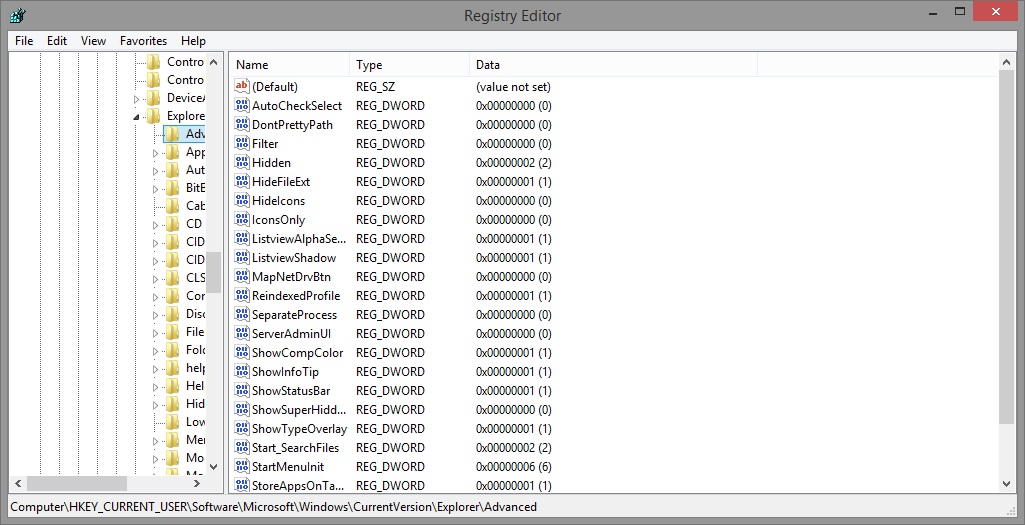1025x525 pixels.
Task: Click the tree pane scroll-left arrow
Action: 18,484
